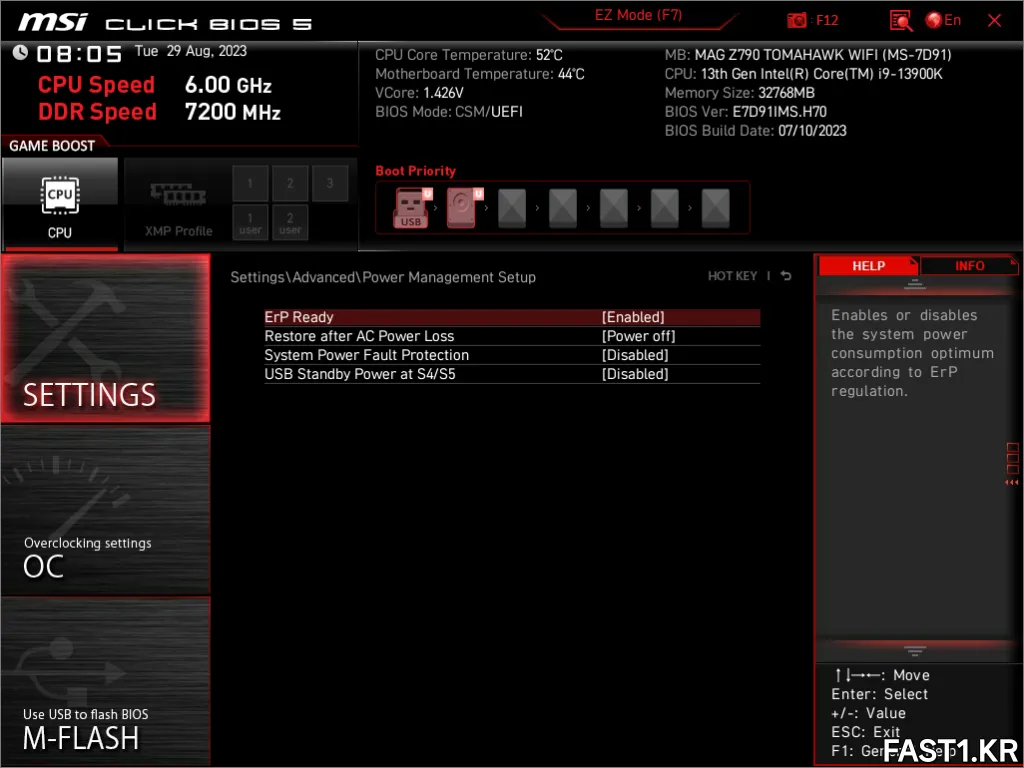The width and height of the screenshot is (1024, 768).
Task: Select the hard disk boot device icon
Action: point(464,208)
